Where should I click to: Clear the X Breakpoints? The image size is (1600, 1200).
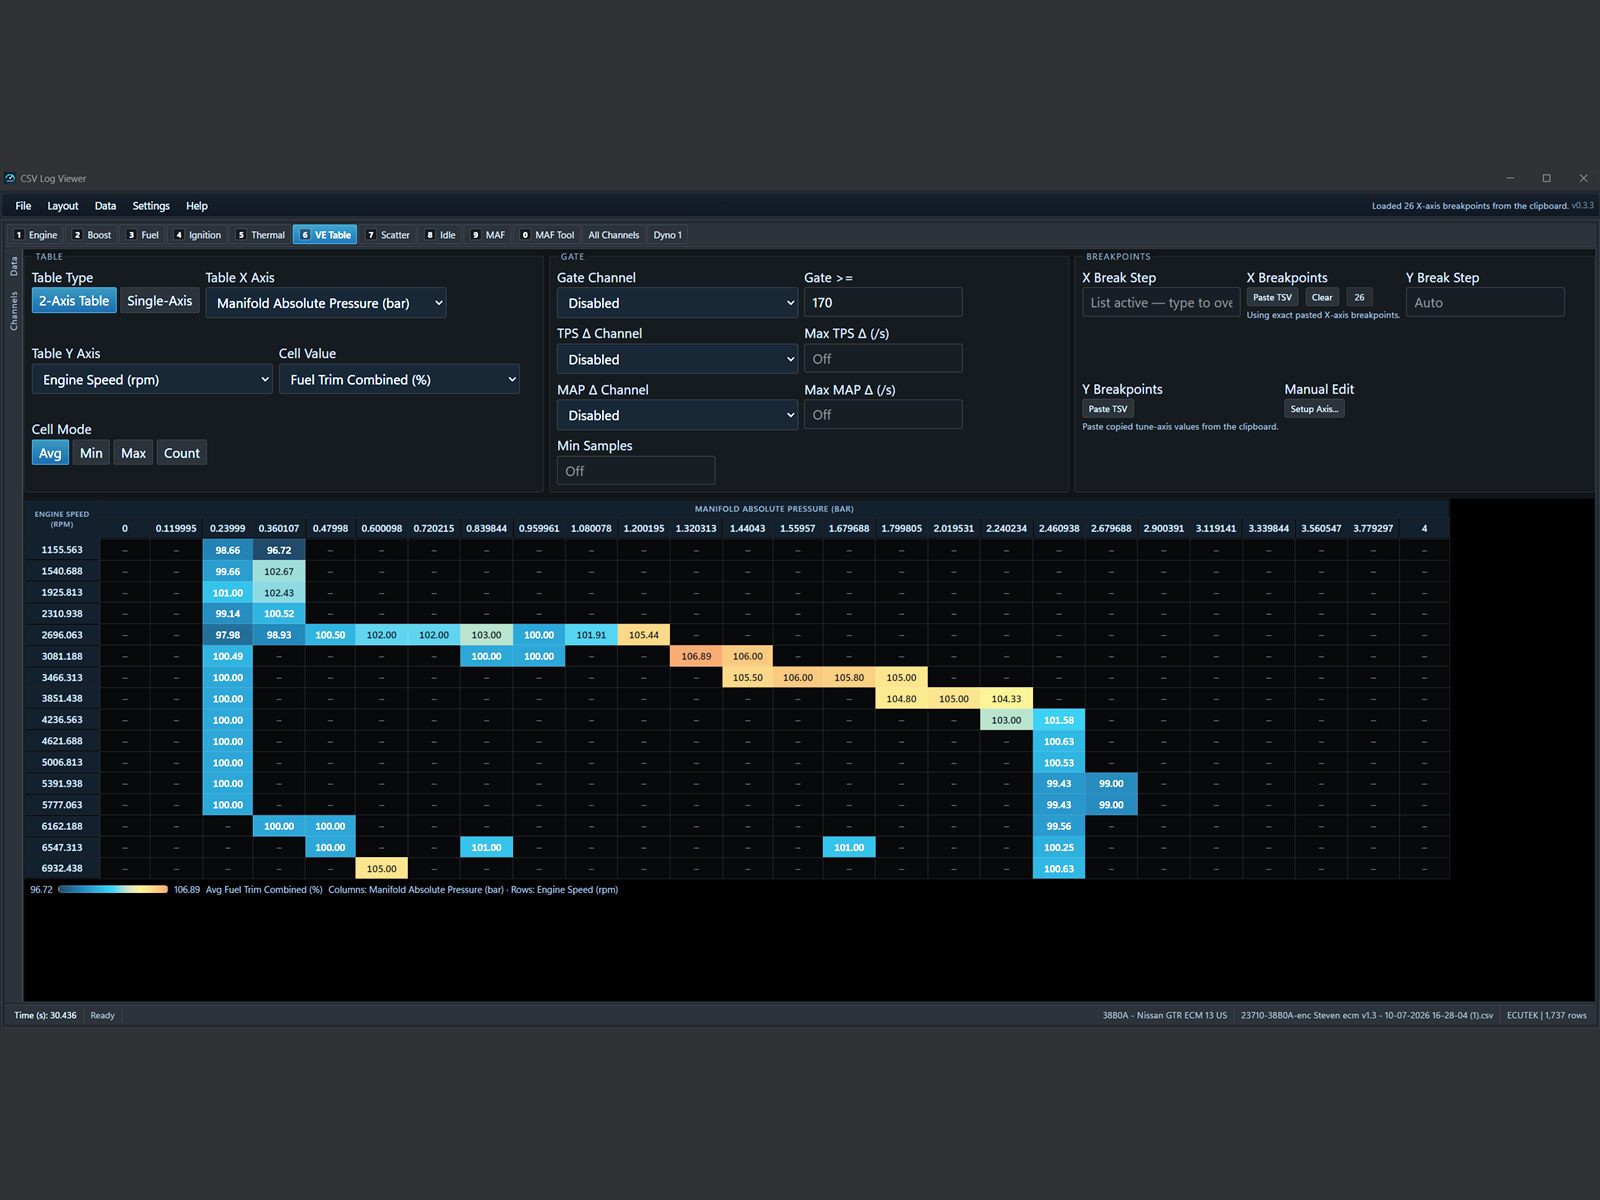click(1322, 297)
